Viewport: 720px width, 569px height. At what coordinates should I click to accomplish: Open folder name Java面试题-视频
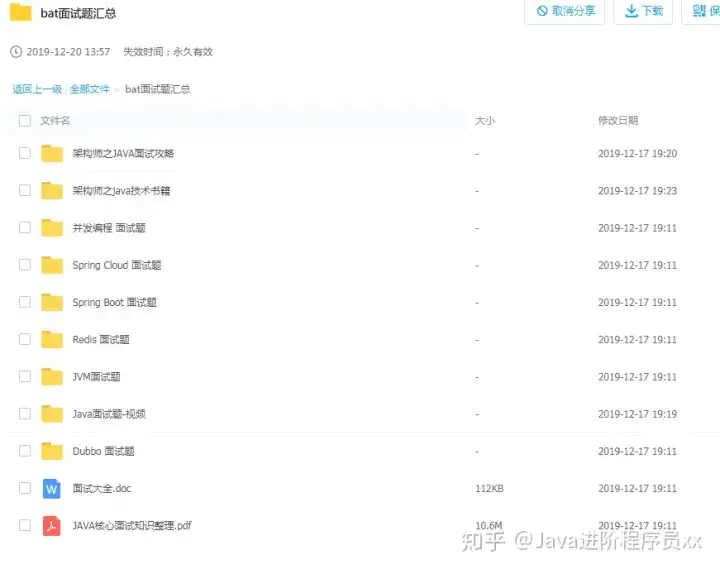109,414
